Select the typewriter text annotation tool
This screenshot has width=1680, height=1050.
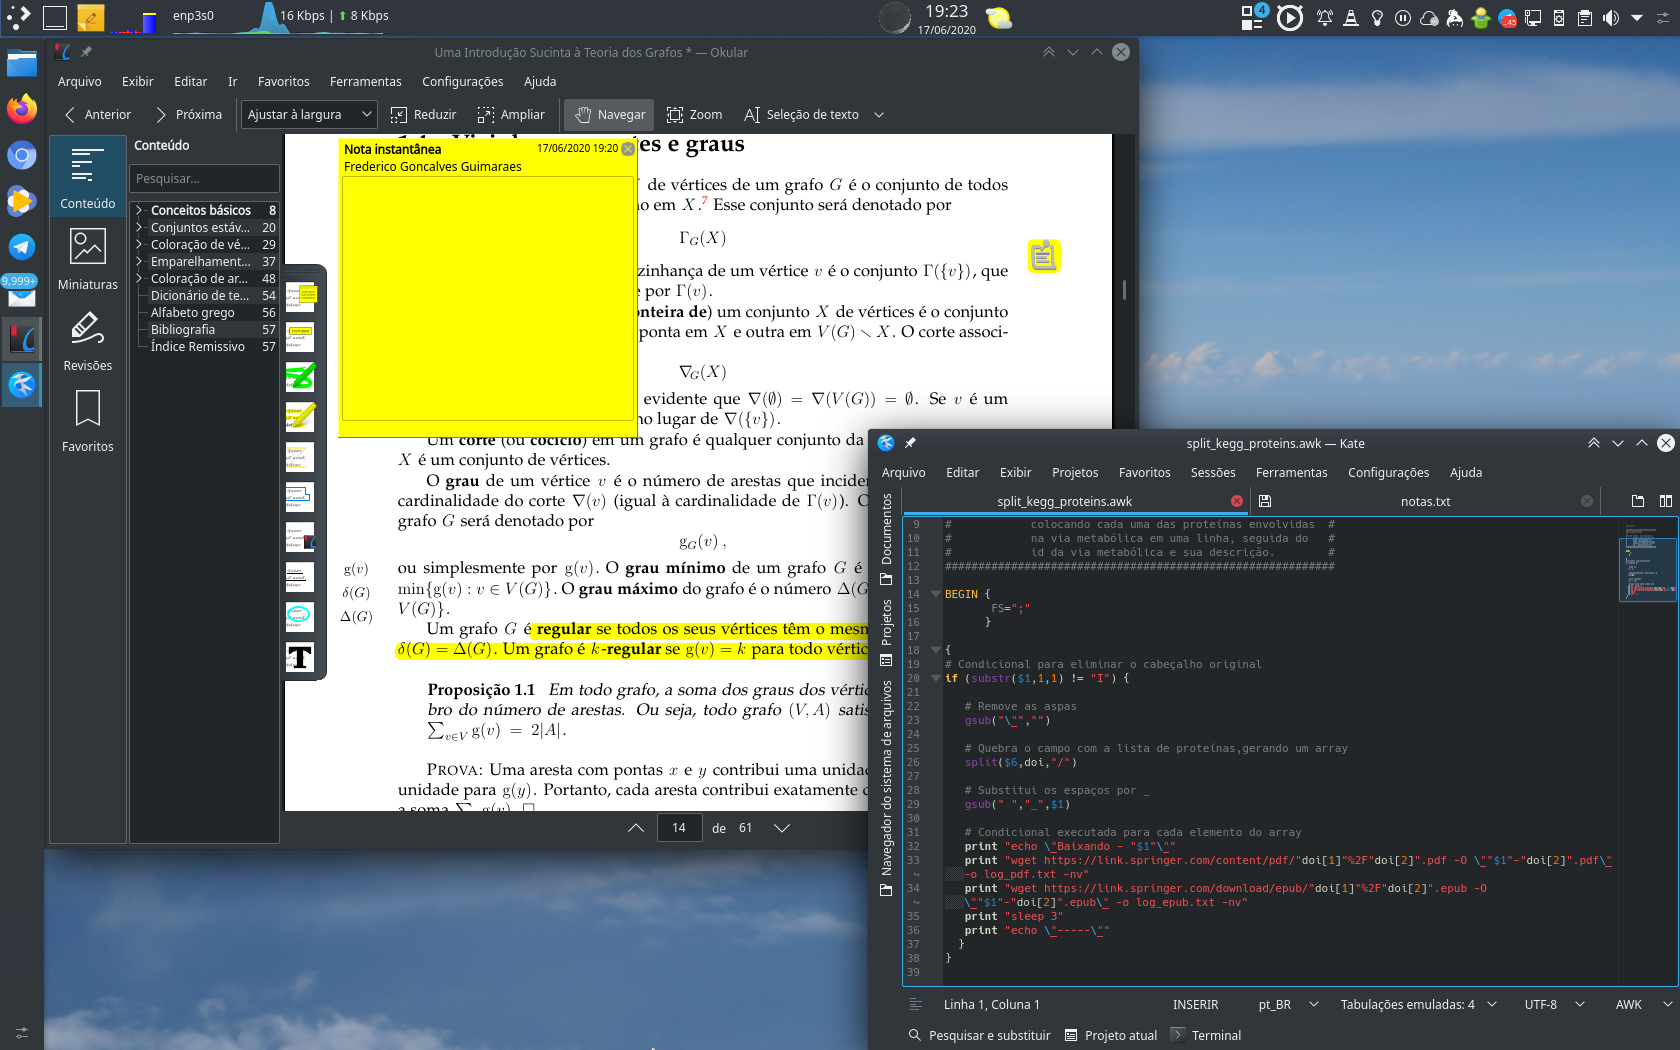[x=300, y=657]
